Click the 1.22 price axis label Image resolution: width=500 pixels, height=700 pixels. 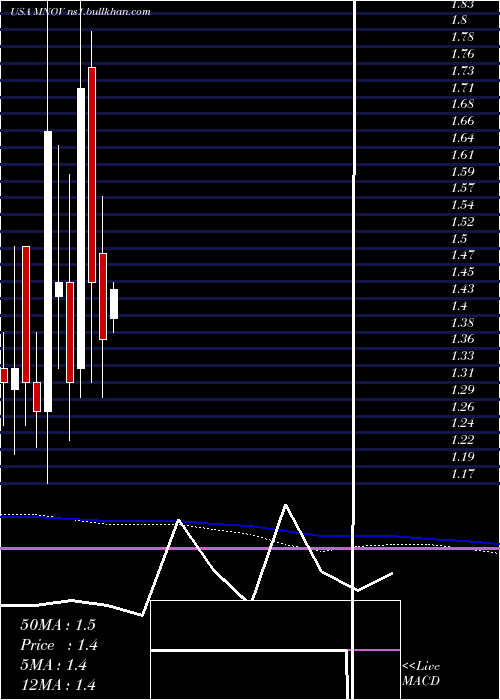462,440
